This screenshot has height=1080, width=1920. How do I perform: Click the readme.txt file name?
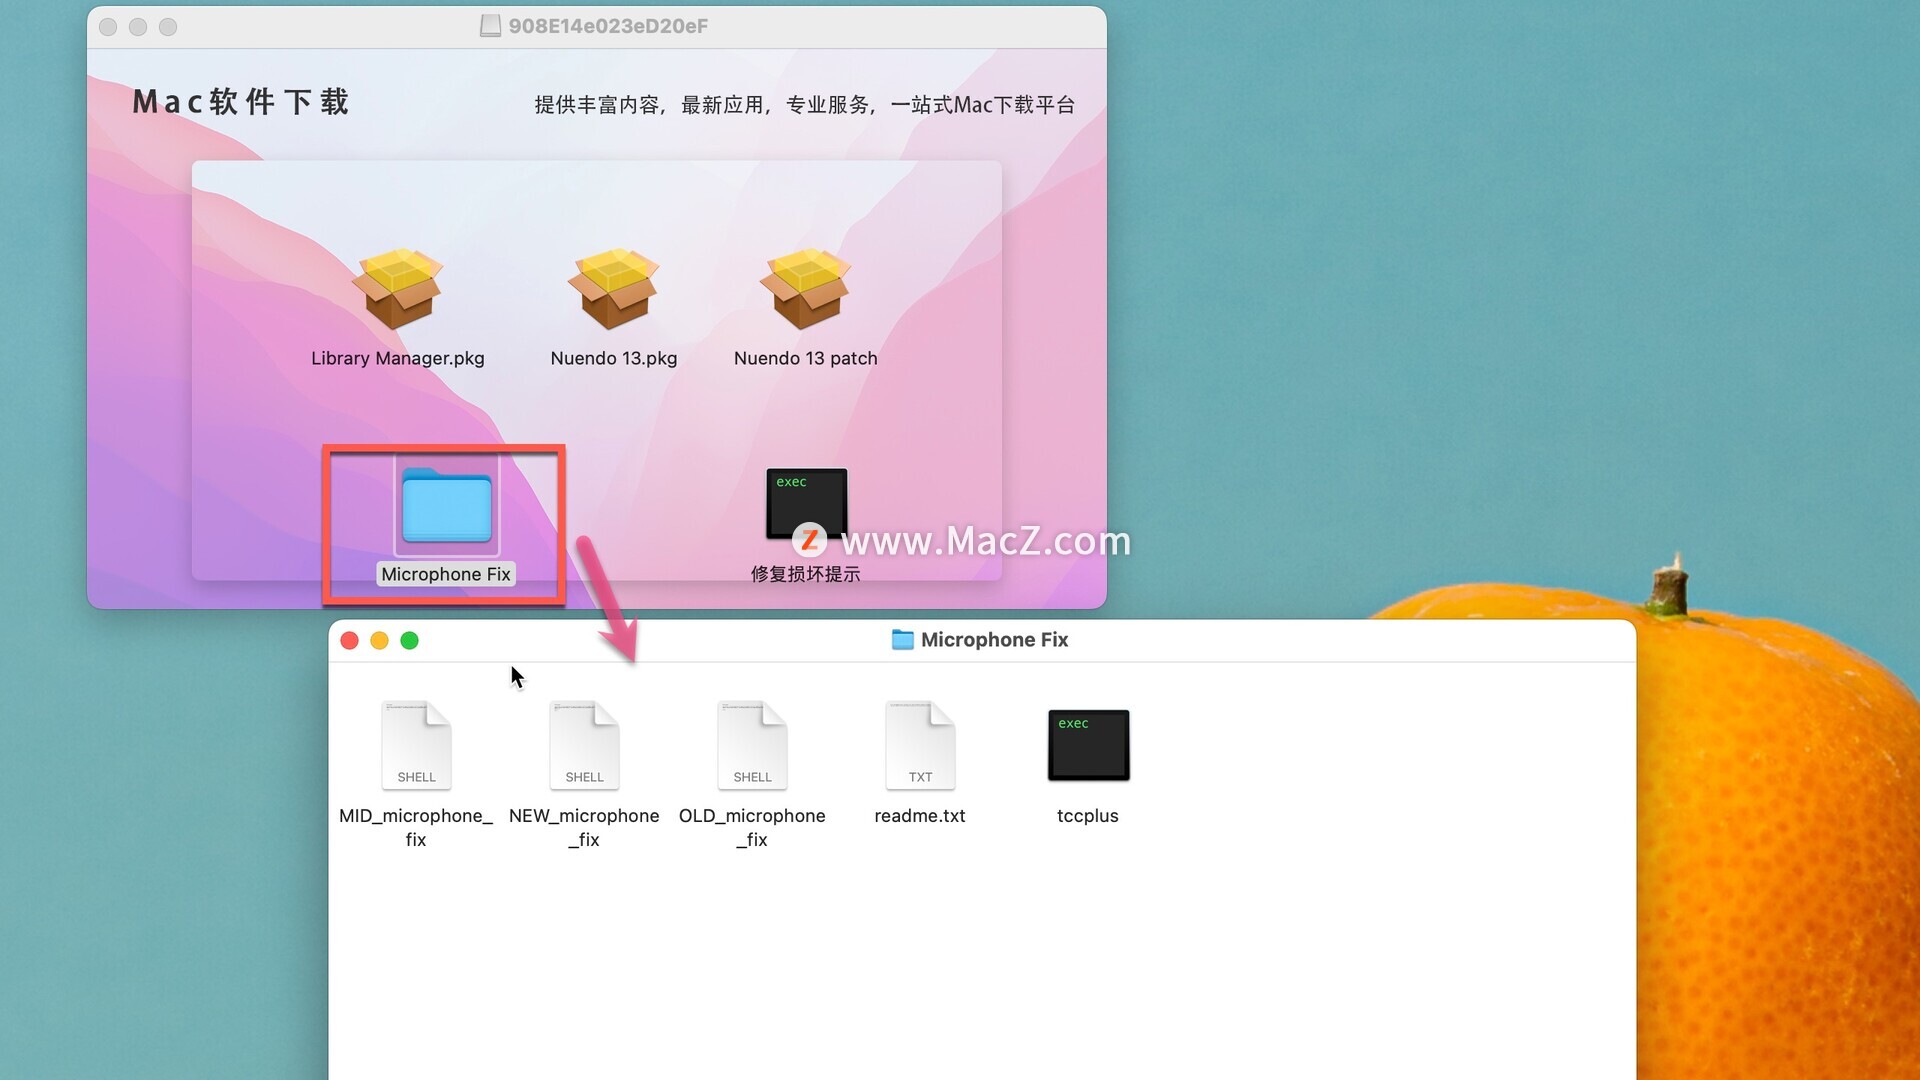(x=920, y=816)
